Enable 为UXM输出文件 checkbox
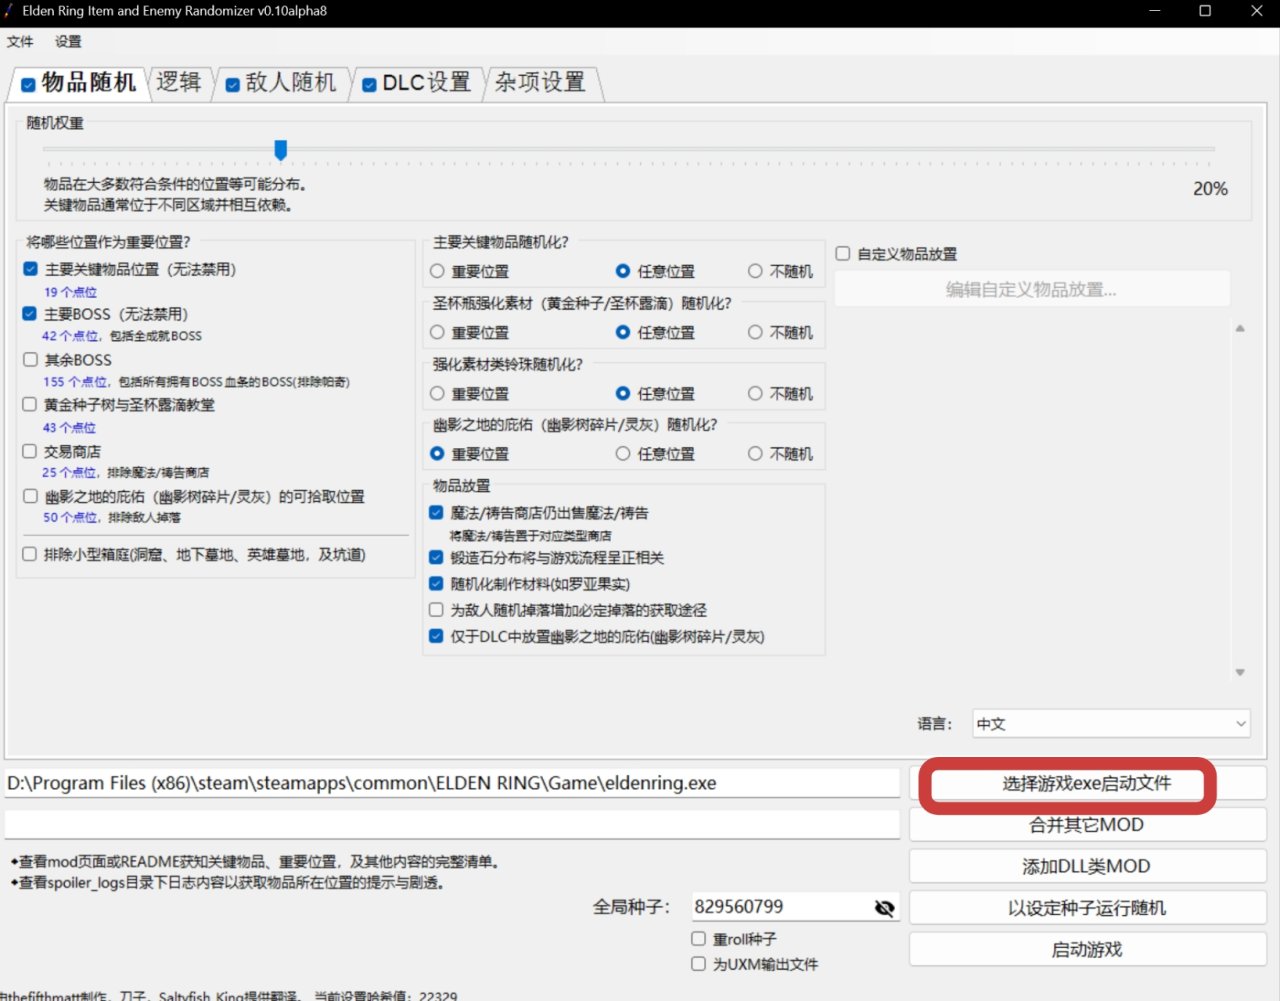This screenshot has height=1001, width=1280. (x=699, y=964)
